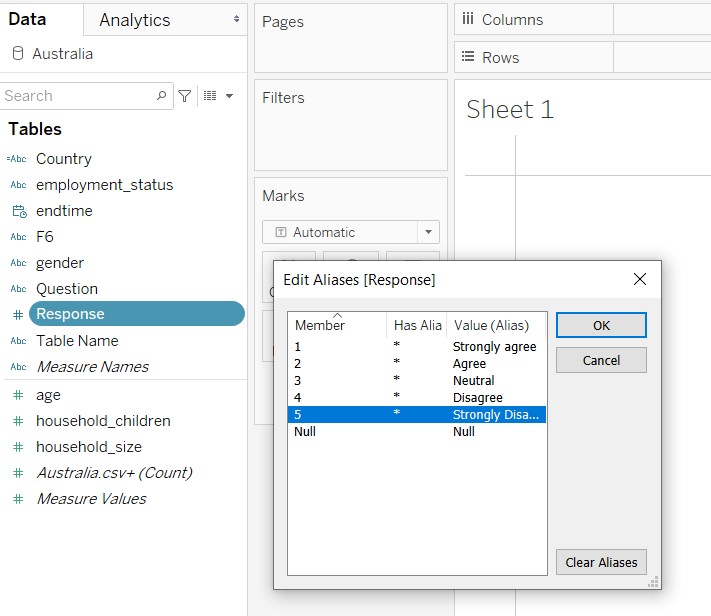Click the Sheet 1 title

point(510,109)
